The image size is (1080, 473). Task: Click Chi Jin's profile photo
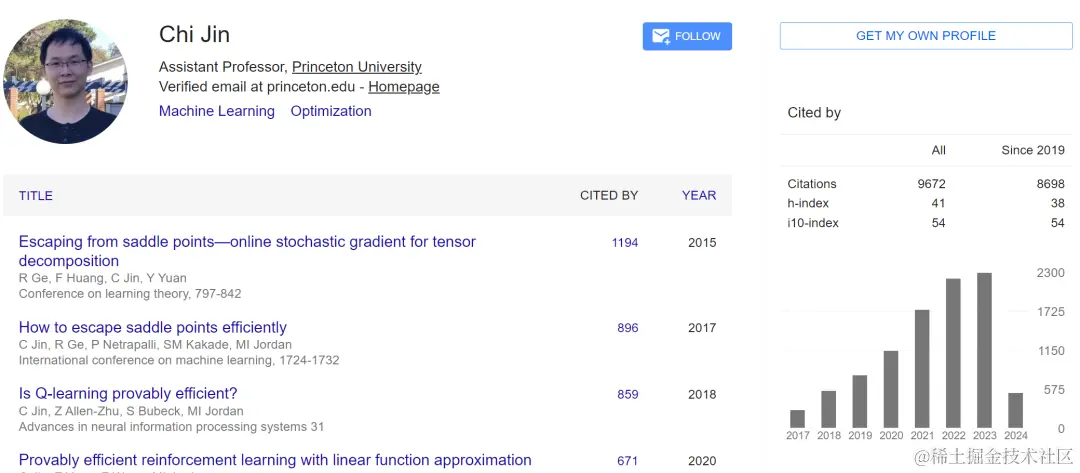tap(65, 82)
